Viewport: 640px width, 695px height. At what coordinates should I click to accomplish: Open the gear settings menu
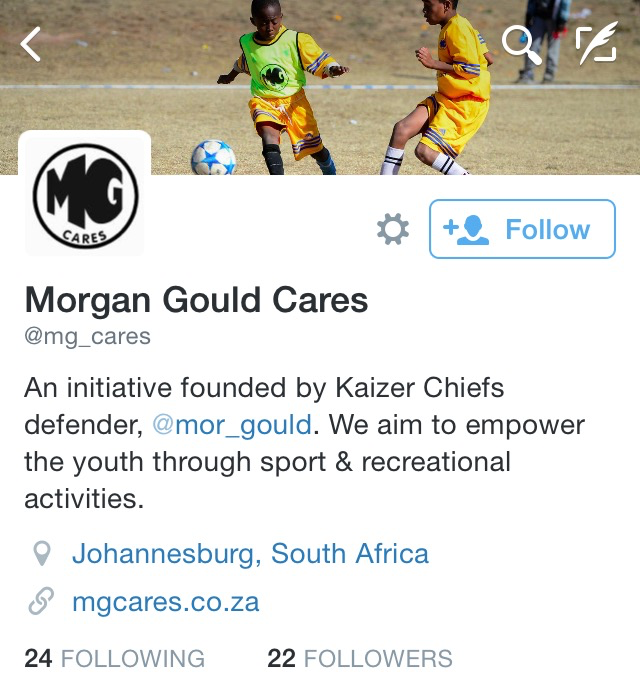[393, 229]
